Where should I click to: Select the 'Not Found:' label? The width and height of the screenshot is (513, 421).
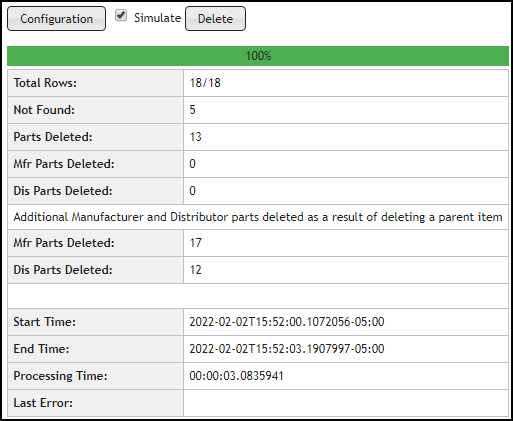click(x=44, y=110)
